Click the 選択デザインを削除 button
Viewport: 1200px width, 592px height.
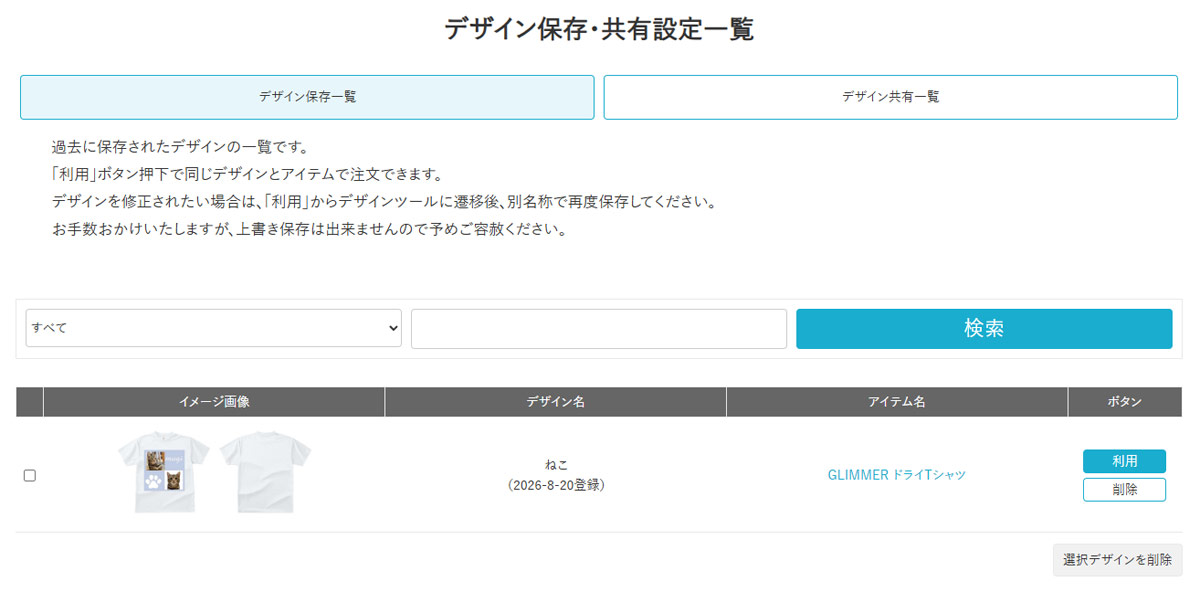1118,560
